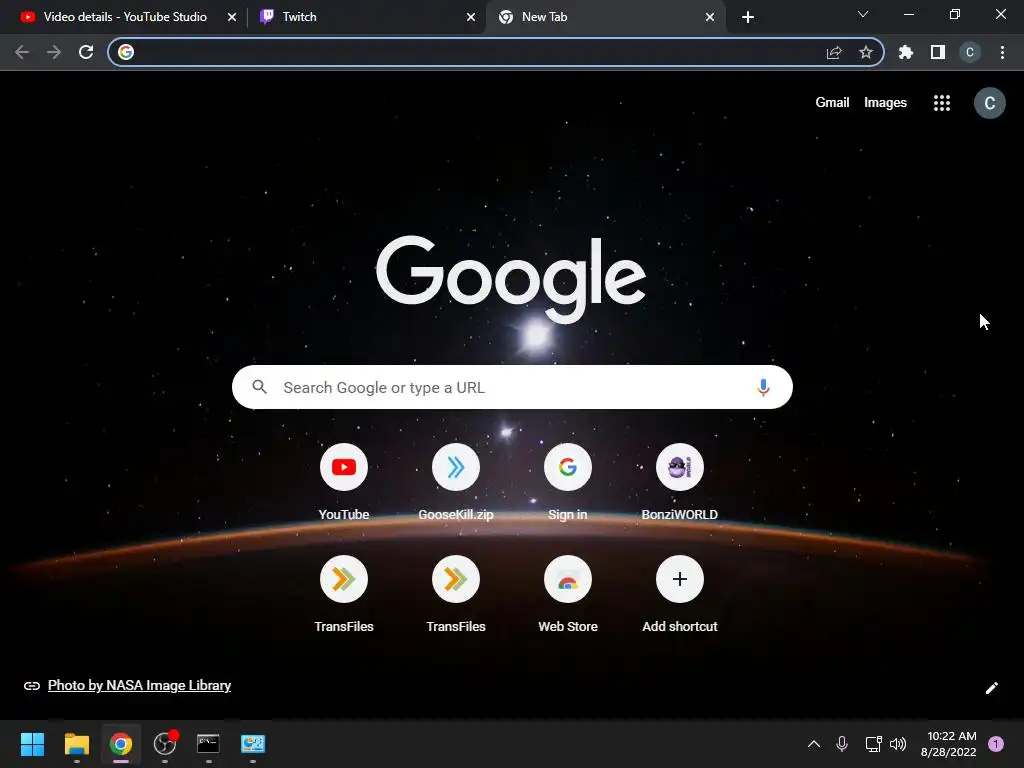
Task: Focus the Search Google or type a URL box
Action: click(x=512, y=387)
